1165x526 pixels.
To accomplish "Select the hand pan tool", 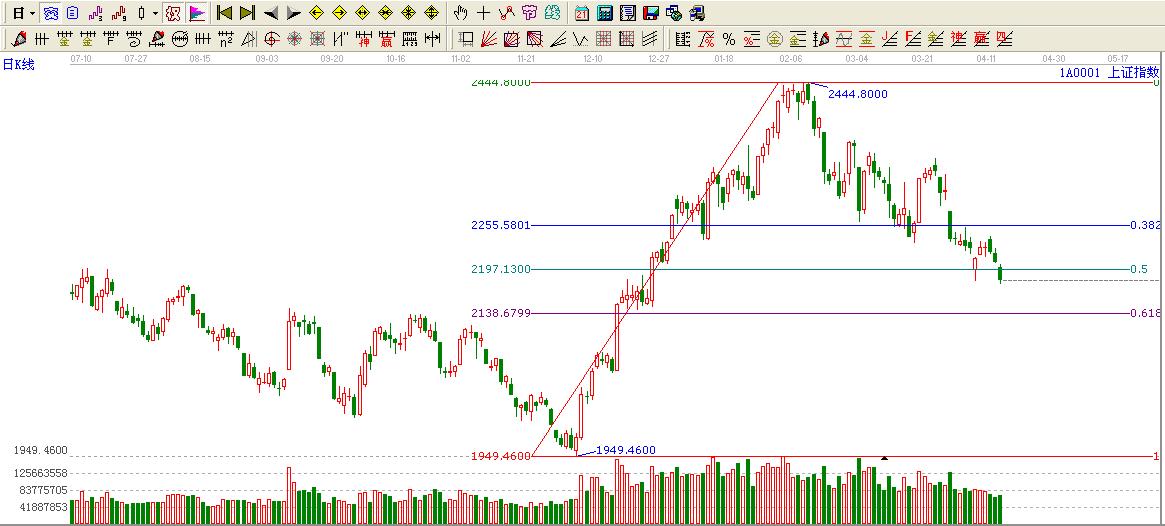I will (460, 13).
